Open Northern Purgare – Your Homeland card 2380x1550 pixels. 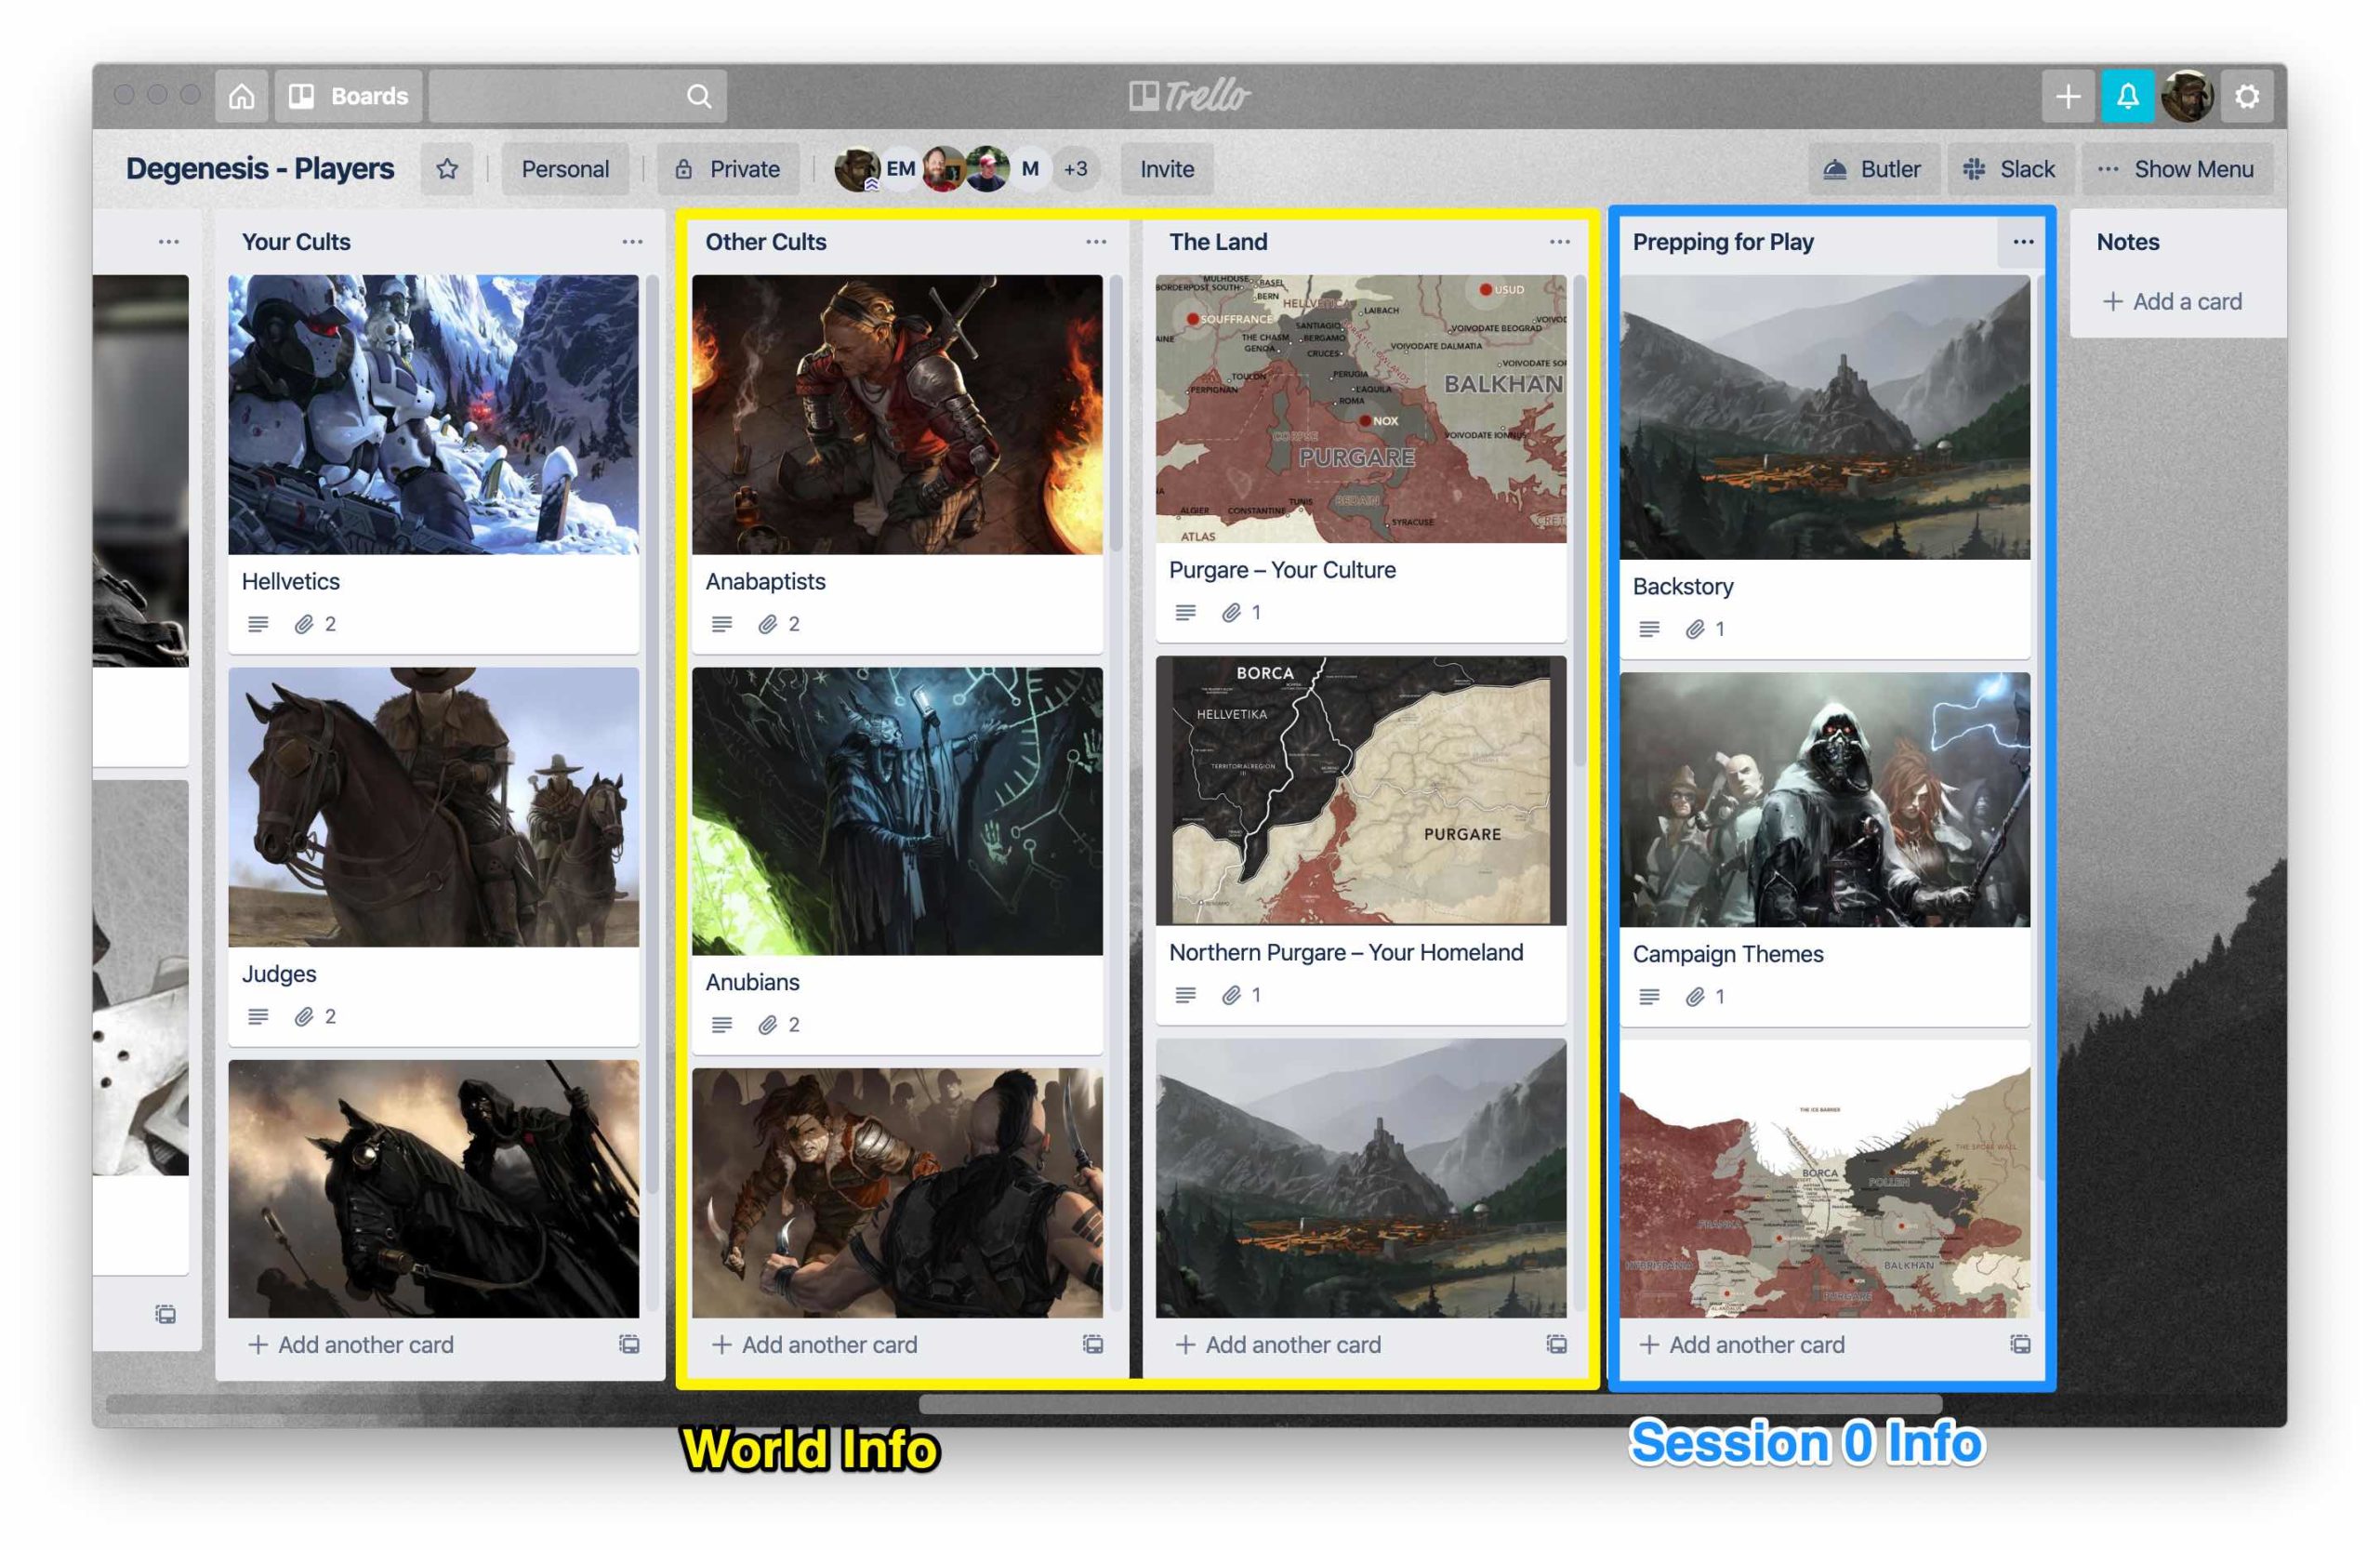(x=1361, y=840)
